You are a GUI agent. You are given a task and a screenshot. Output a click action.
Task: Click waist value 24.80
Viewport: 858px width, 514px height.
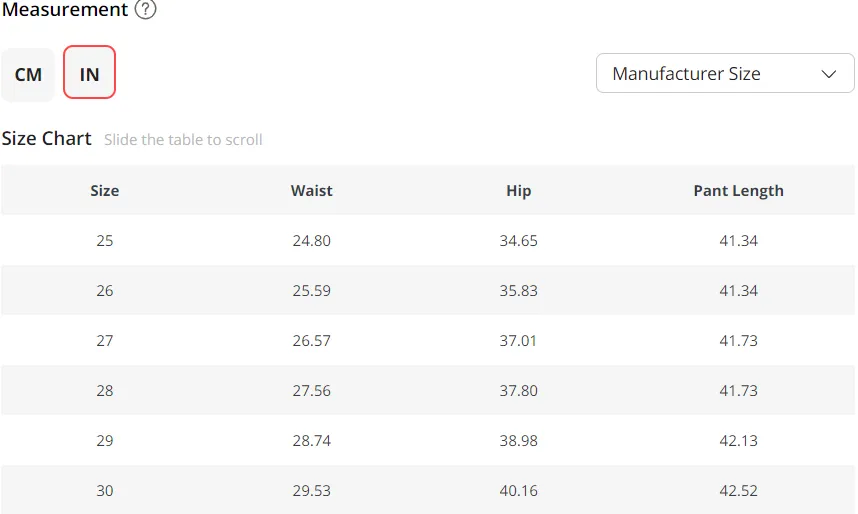[x=311, y=241]
